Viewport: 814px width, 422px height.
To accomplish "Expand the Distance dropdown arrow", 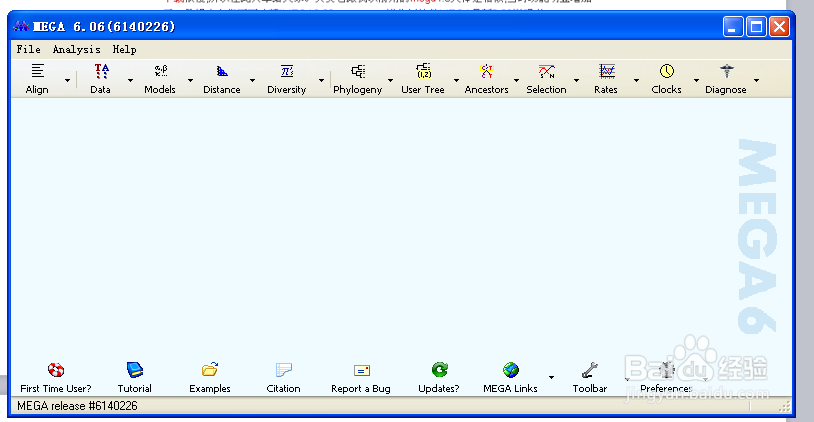I will [252, 80].
